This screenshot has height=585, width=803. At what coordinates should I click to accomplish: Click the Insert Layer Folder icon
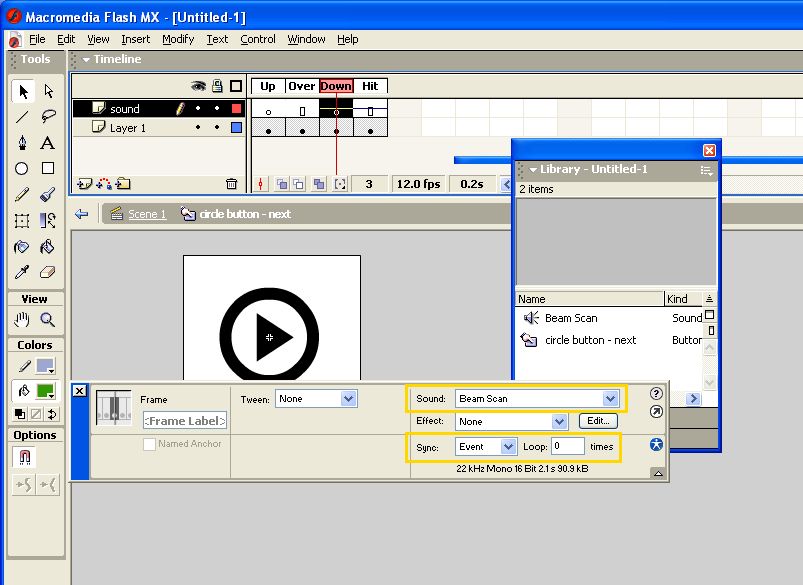pyautogui.click(x=123, y=183)
